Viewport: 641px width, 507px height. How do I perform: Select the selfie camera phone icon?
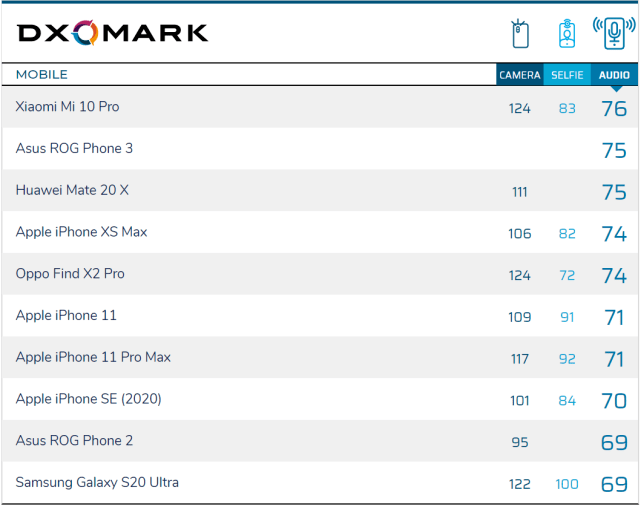pyautogui.click(x=567, y=34)
